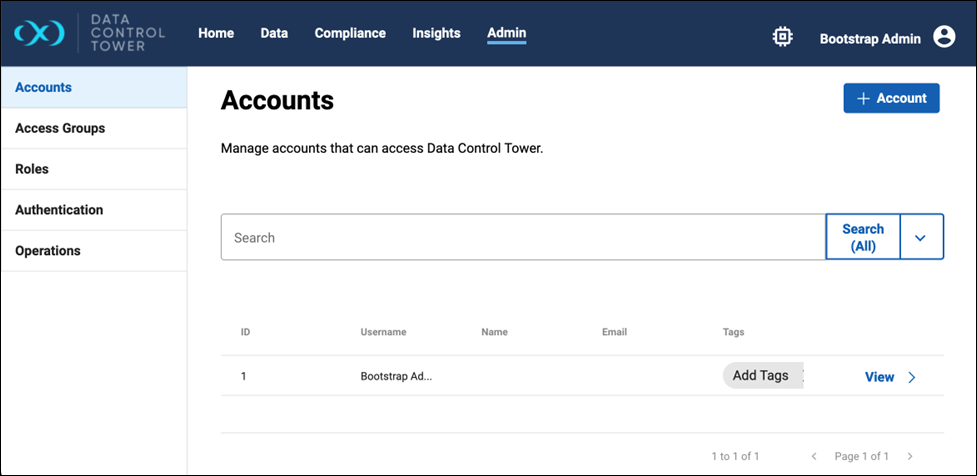Open Operations in the sidebar
The width and height of the screenshot is (977, 476).
[x=48, y=252]
